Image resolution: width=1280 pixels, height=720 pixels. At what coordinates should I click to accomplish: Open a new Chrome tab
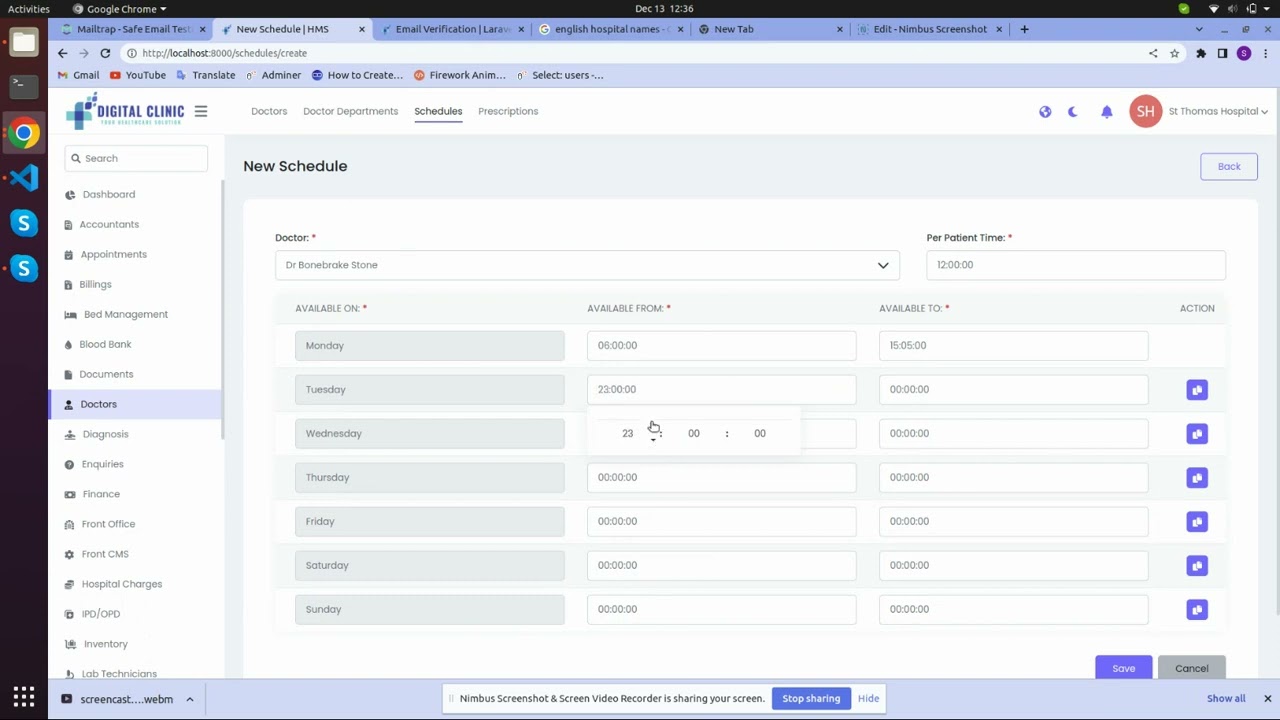[1024, 29]
